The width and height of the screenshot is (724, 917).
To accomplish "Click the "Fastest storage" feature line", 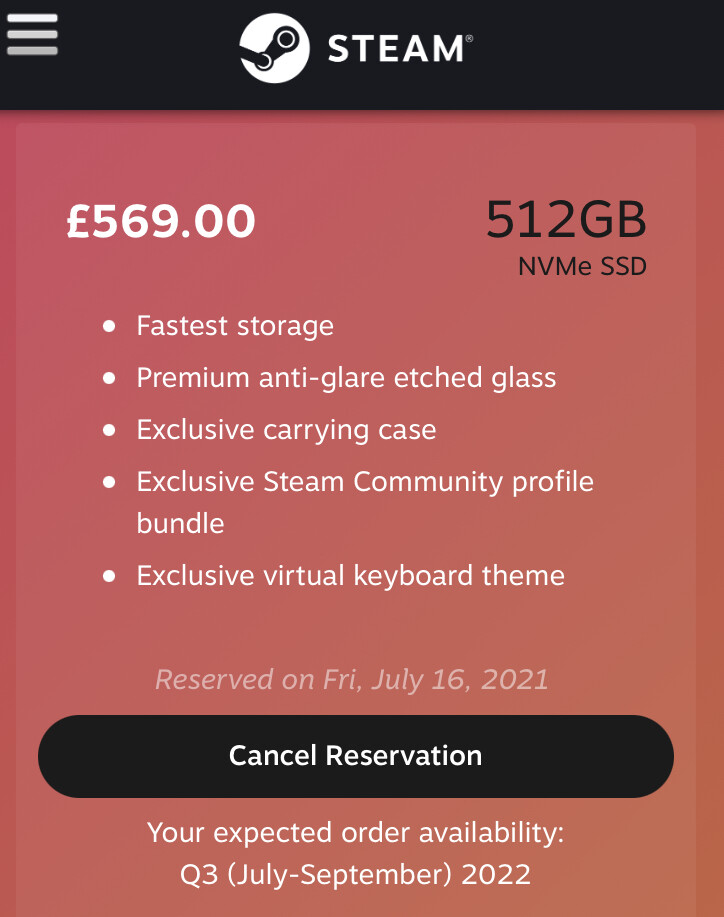I will click(x=235, y=326).
